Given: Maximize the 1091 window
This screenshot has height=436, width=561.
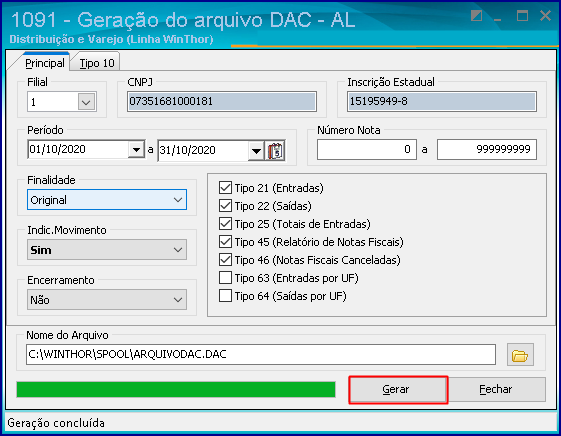Looking at the screenshot, I should [522, 16].
